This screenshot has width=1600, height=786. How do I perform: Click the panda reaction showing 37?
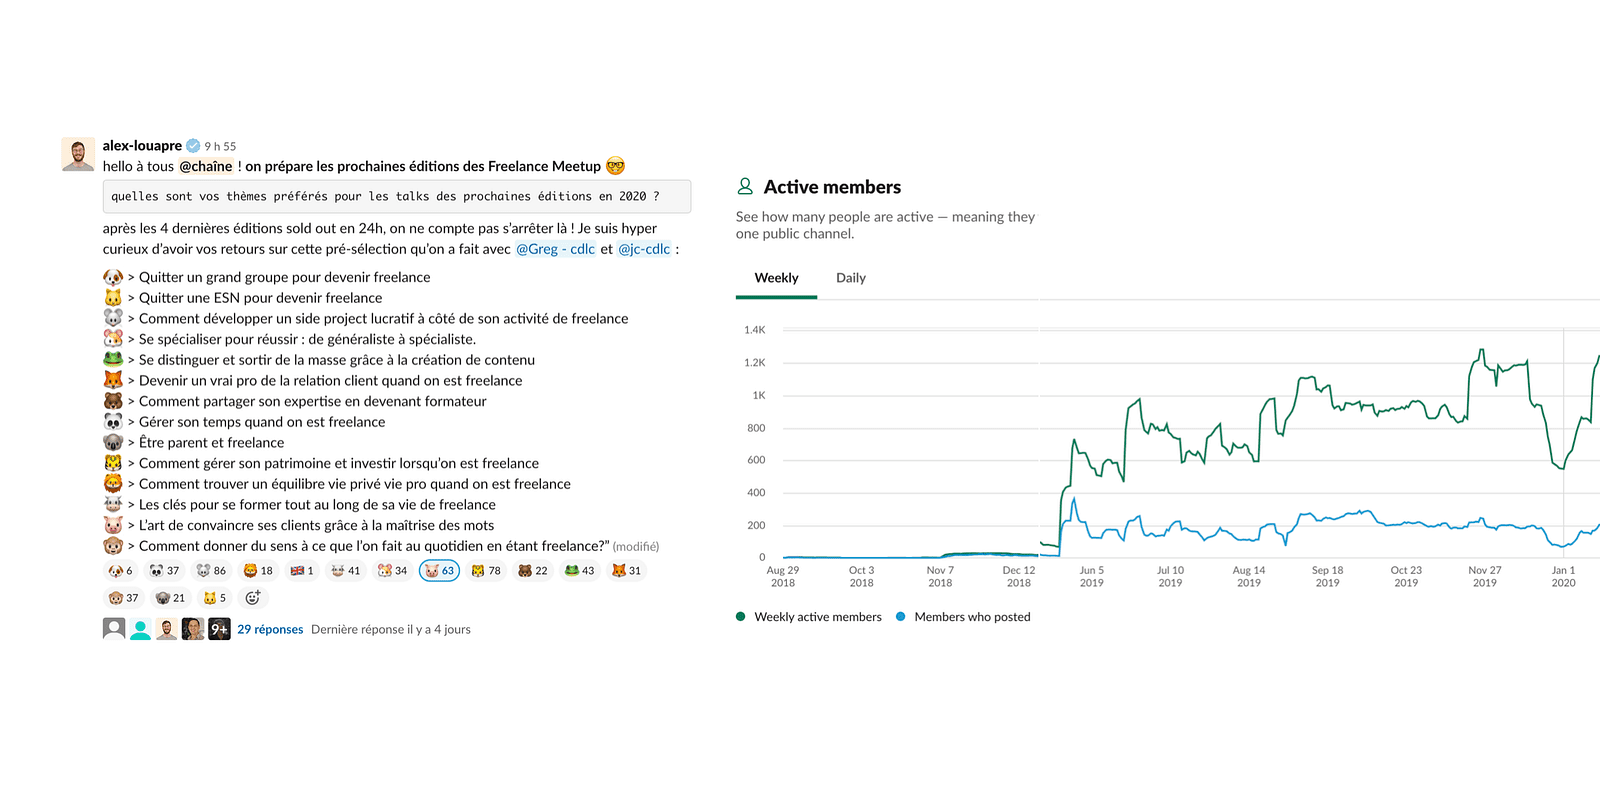[x=164, y=571]
